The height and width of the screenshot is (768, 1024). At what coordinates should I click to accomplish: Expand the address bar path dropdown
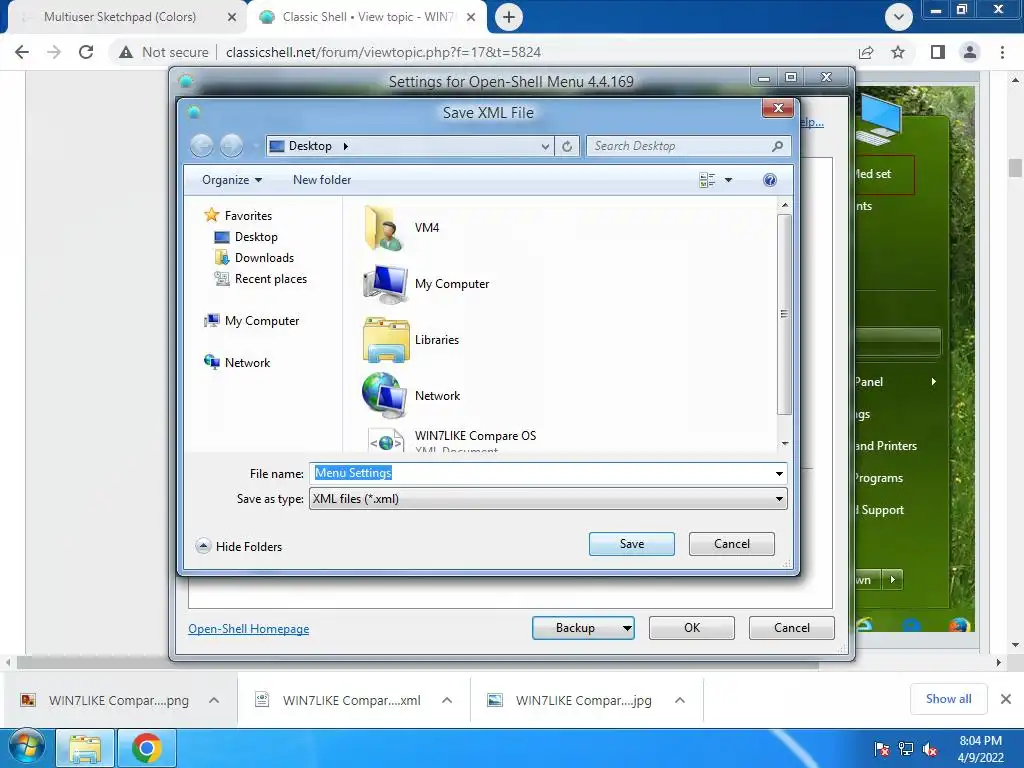tap(545, 146)
